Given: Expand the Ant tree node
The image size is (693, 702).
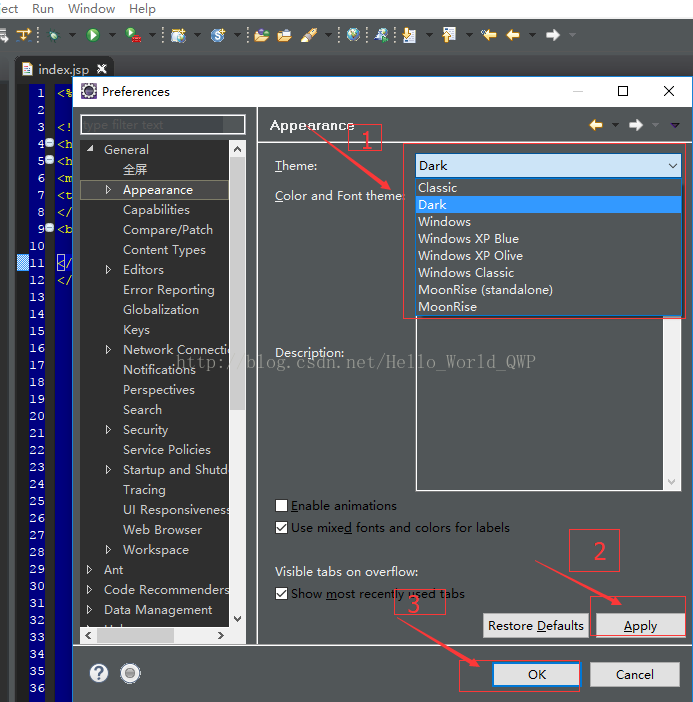Looking at the screenshot, I should click(x=89, y=569).
